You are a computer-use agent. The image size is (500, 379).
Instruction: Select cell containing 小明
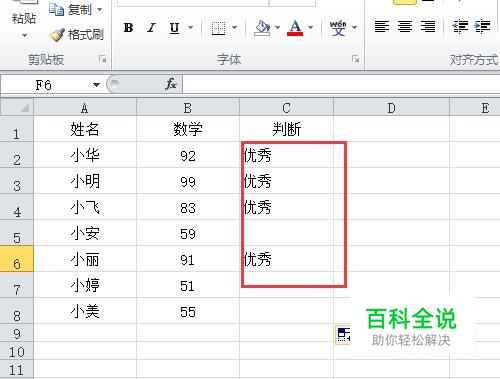[85, 181]
